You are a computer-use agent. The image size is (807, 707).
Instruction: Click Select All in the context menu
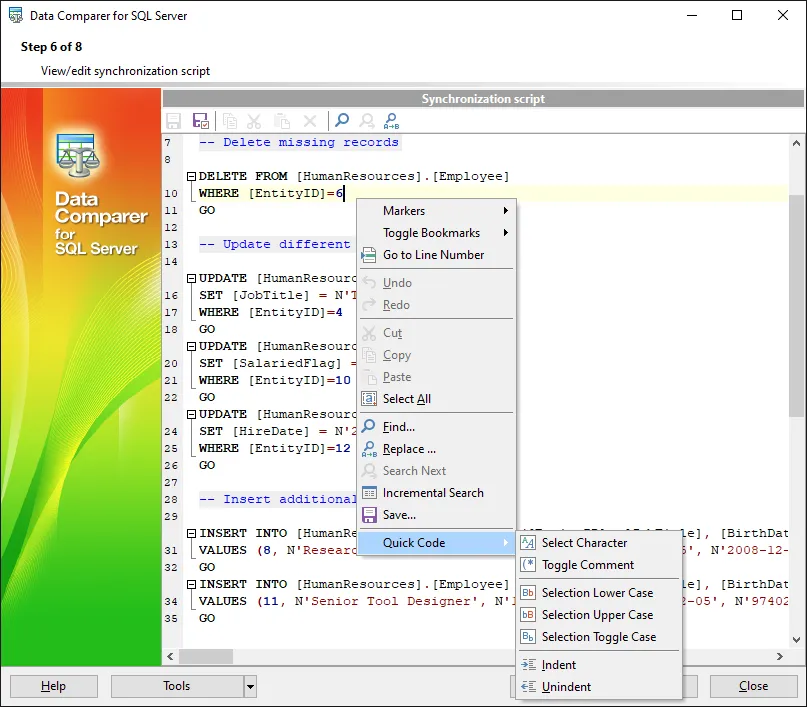point(406,399)
